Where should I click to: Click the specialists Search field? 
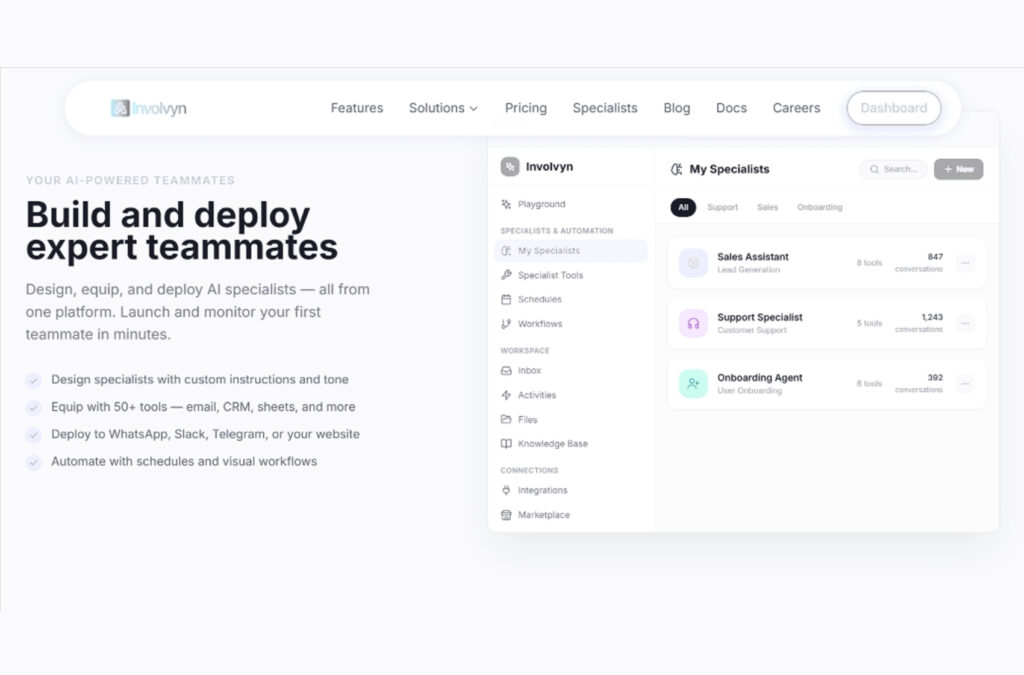[x=894, y=169]
